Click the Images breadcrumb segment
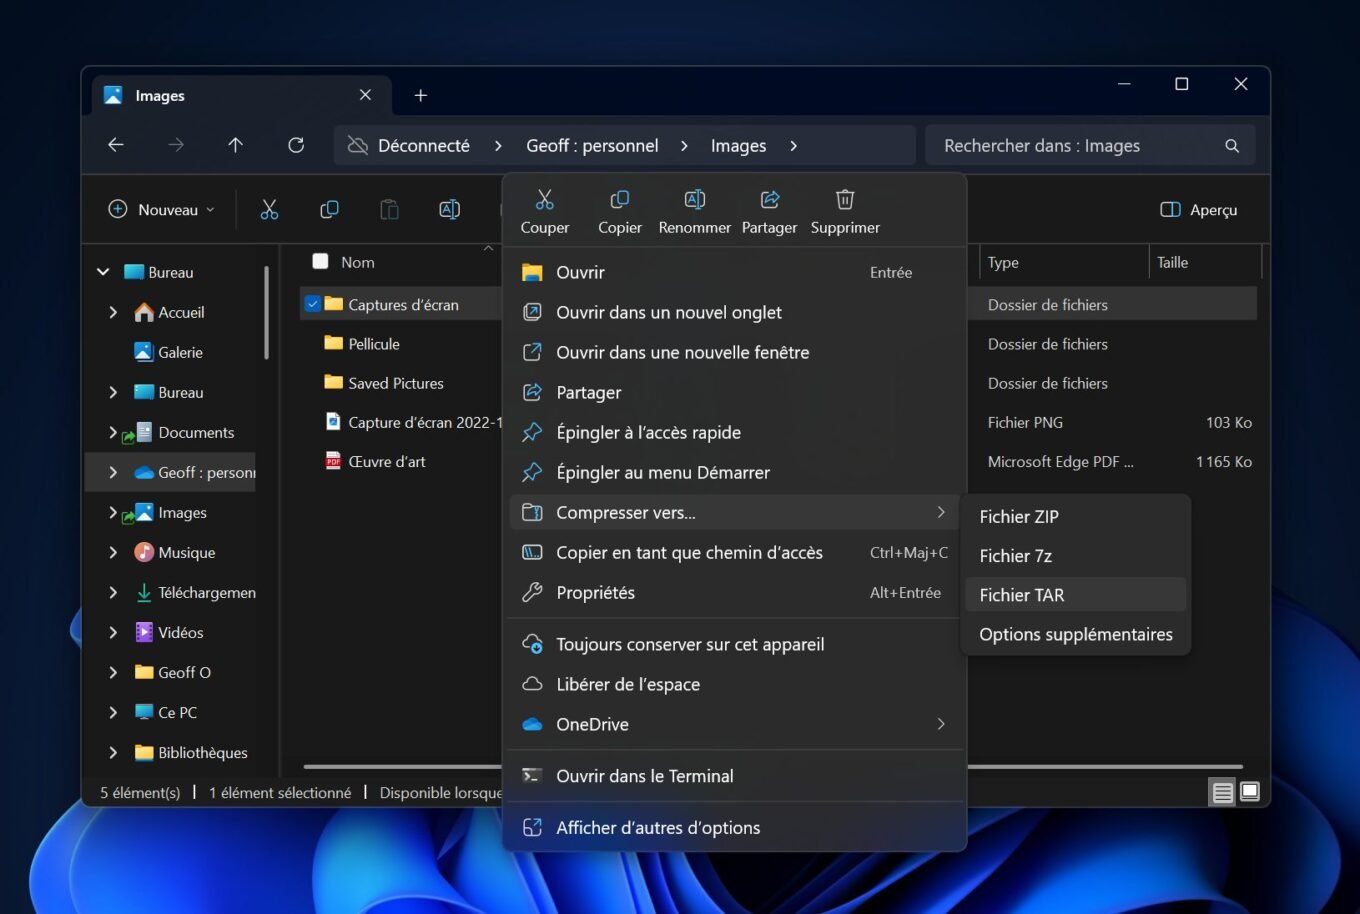The height and width of the screenshot is (914, 1360). click(738, 146)
